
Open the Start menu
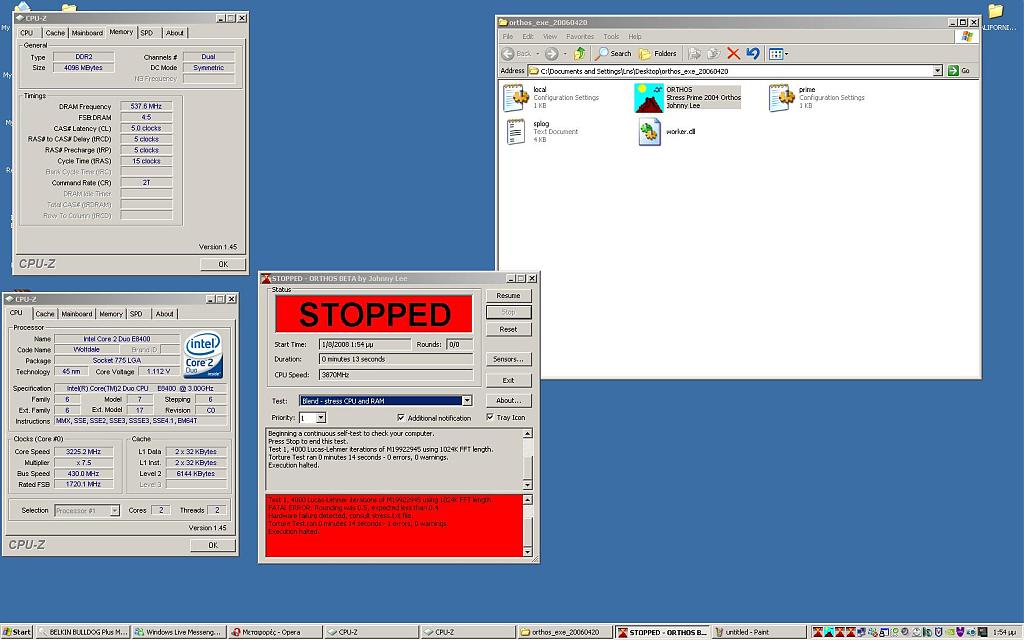pyautogui.click(x=16, y=632)
